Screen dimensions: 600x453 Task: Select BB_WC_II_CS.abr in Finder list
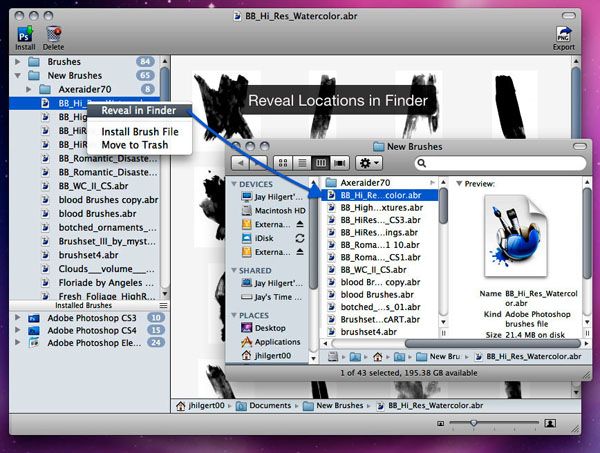(379, 270)
